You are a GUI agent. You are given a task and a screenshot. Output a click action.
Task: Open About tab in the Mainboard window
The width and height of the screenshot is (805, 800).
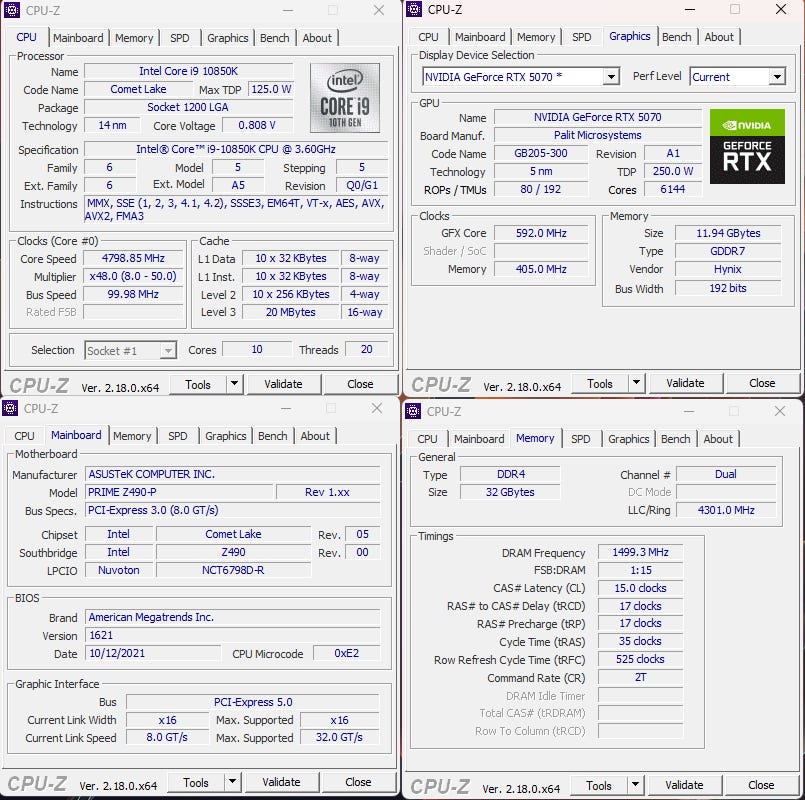[315, 436]
